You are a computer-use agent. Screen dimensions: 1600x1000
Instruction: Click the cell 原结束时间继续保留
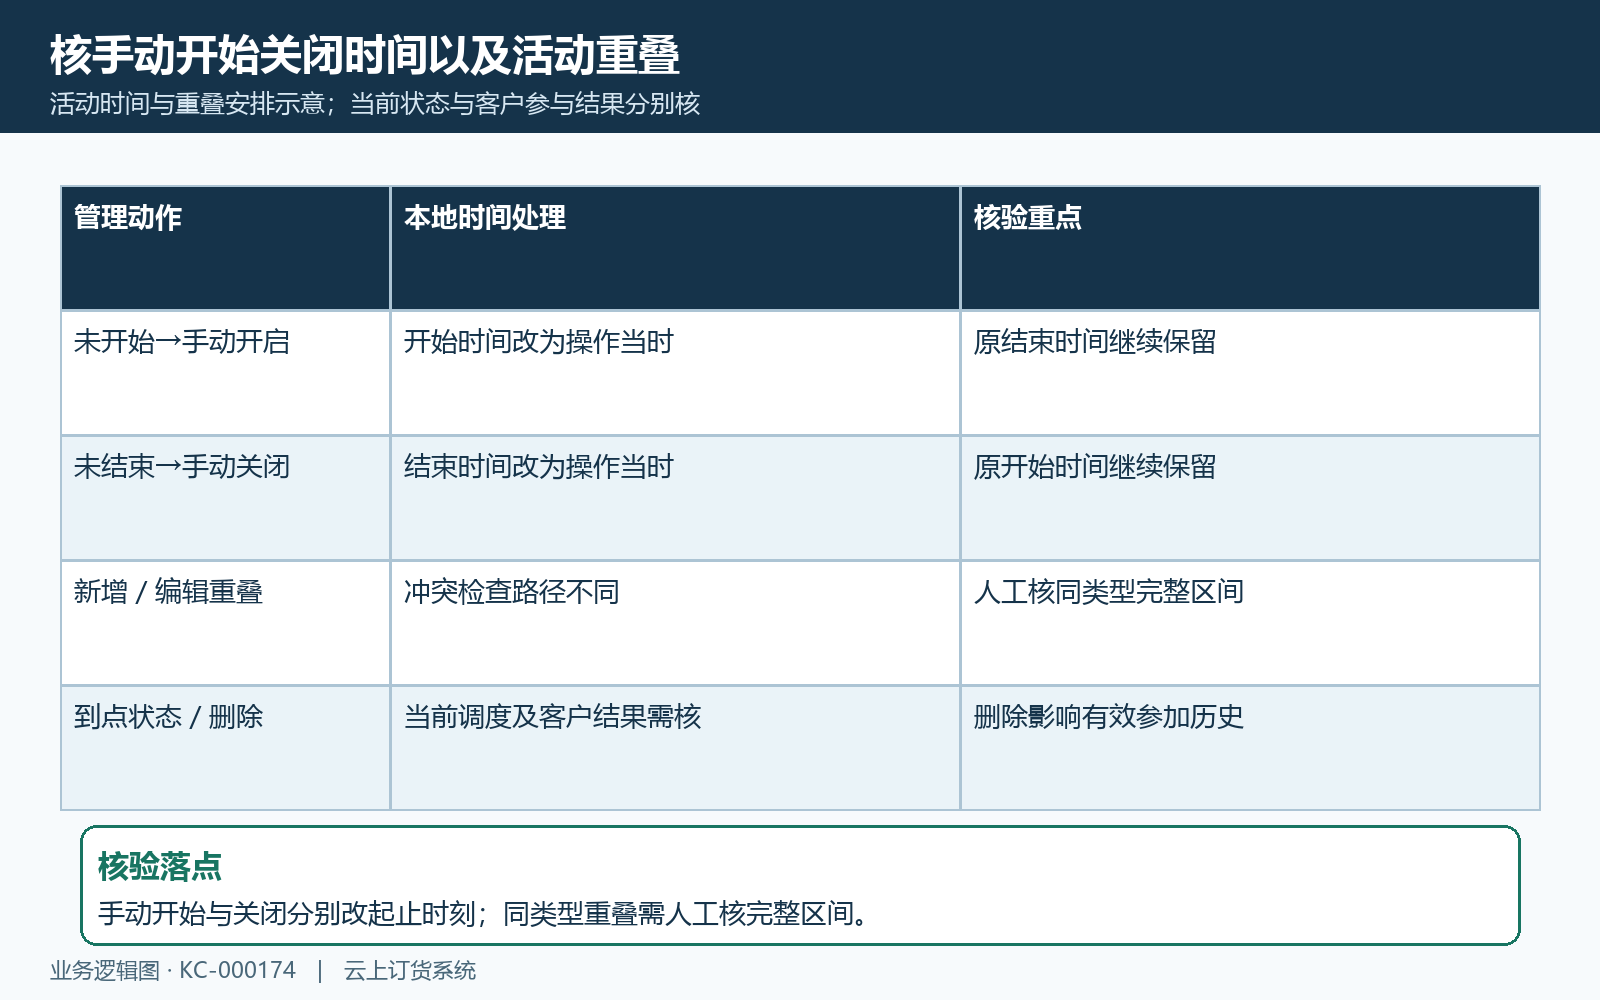point(1250,373)
